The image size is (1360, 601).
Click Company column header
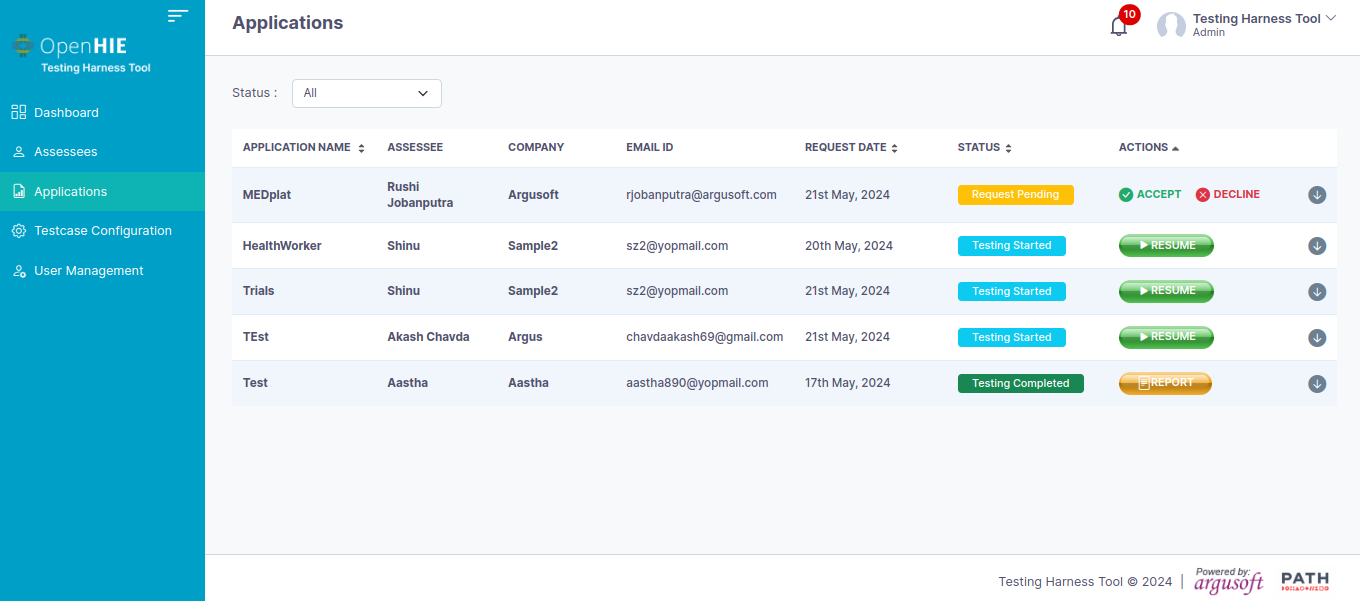pyautogui.click(x=536, y=147)
